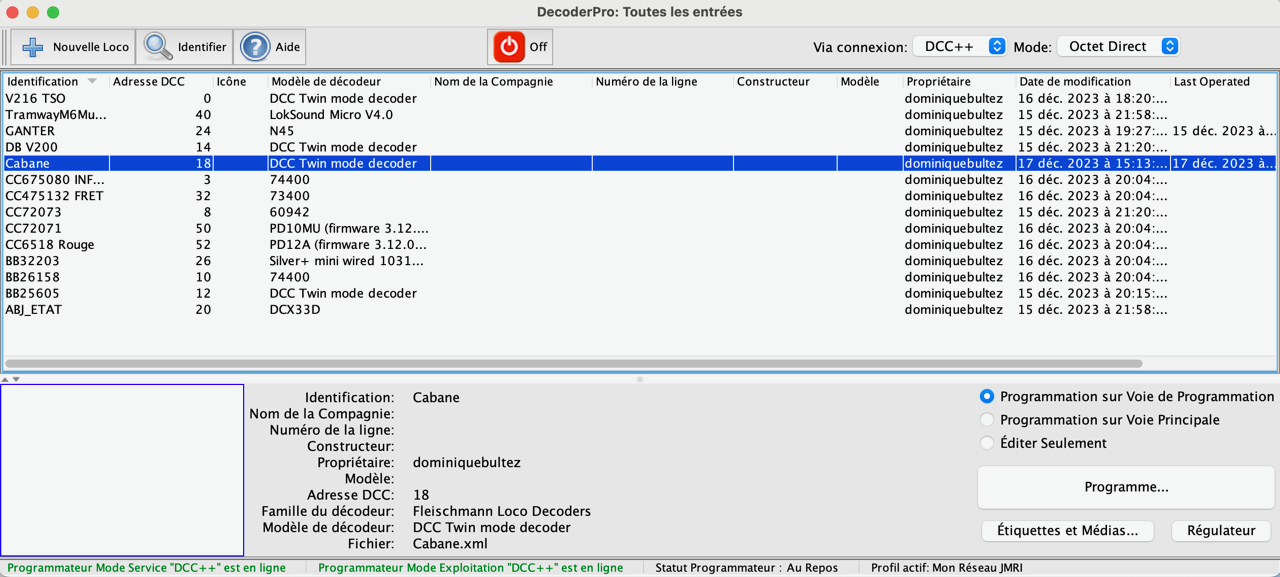Viewport: 1280px width, 577px height.
Task: Select the BB32203 roster row
Action: tap(640, 261)
